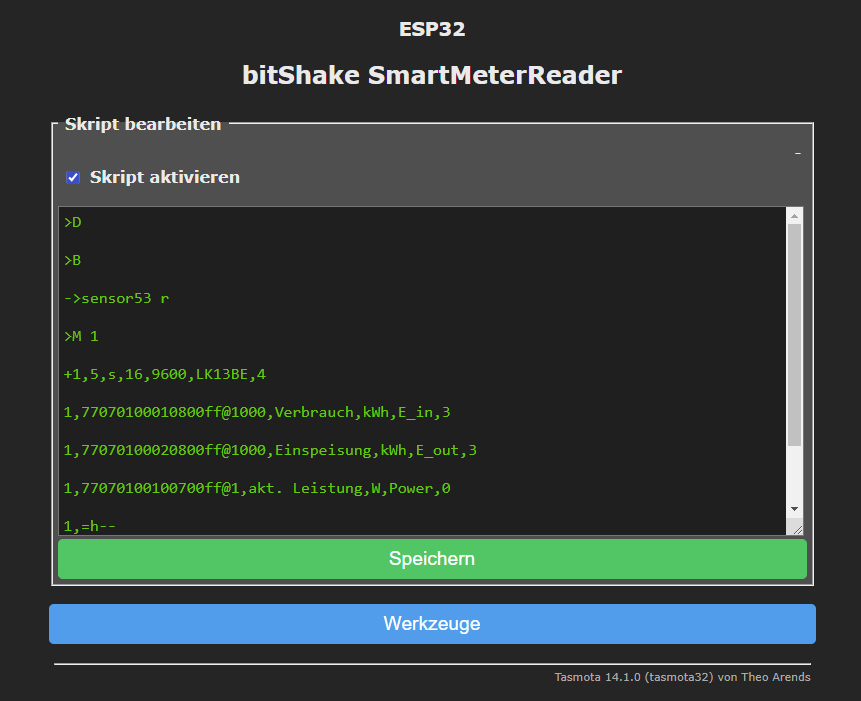Click the >B boot section marker
The image size is (861, 701).
70,260
